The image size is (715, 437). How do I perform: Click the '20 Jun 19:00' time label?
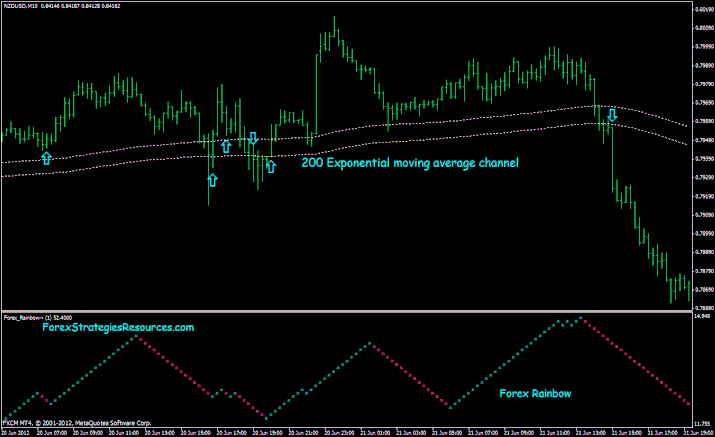click(268, 432)
